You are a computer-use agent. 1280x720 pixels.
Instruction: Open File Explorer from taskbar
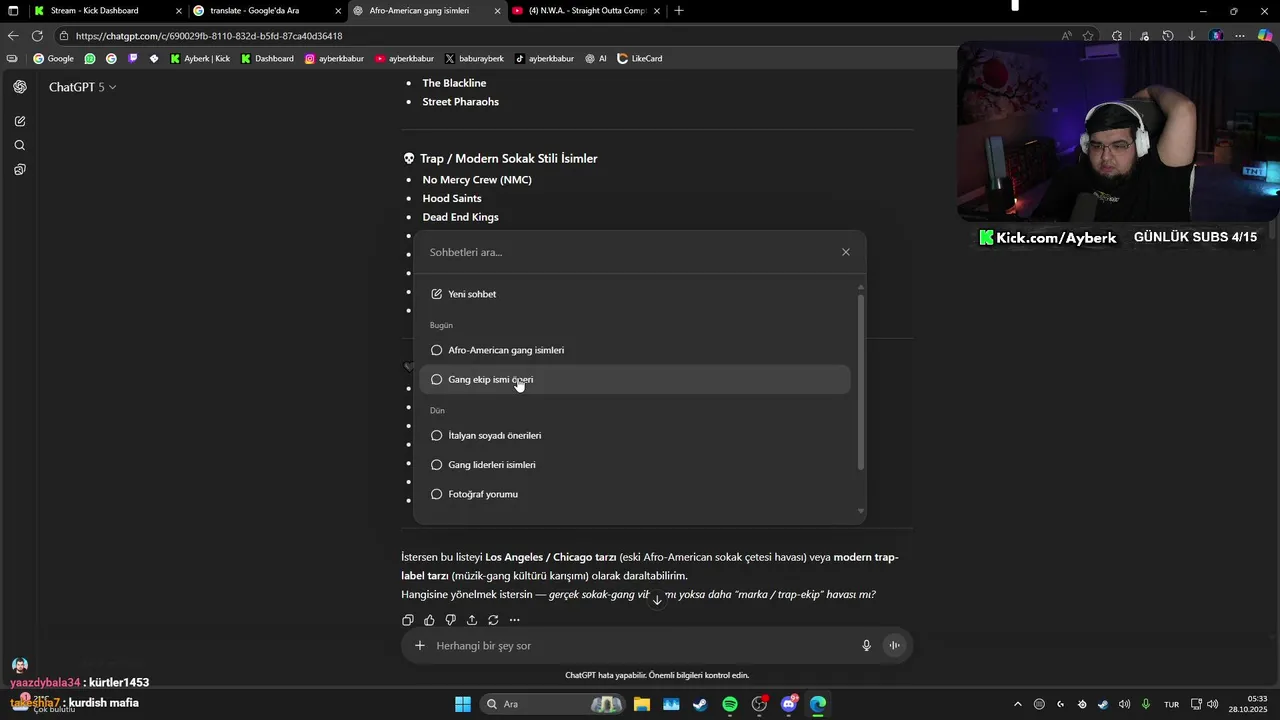pyautogui.click(x=641, y=704)
